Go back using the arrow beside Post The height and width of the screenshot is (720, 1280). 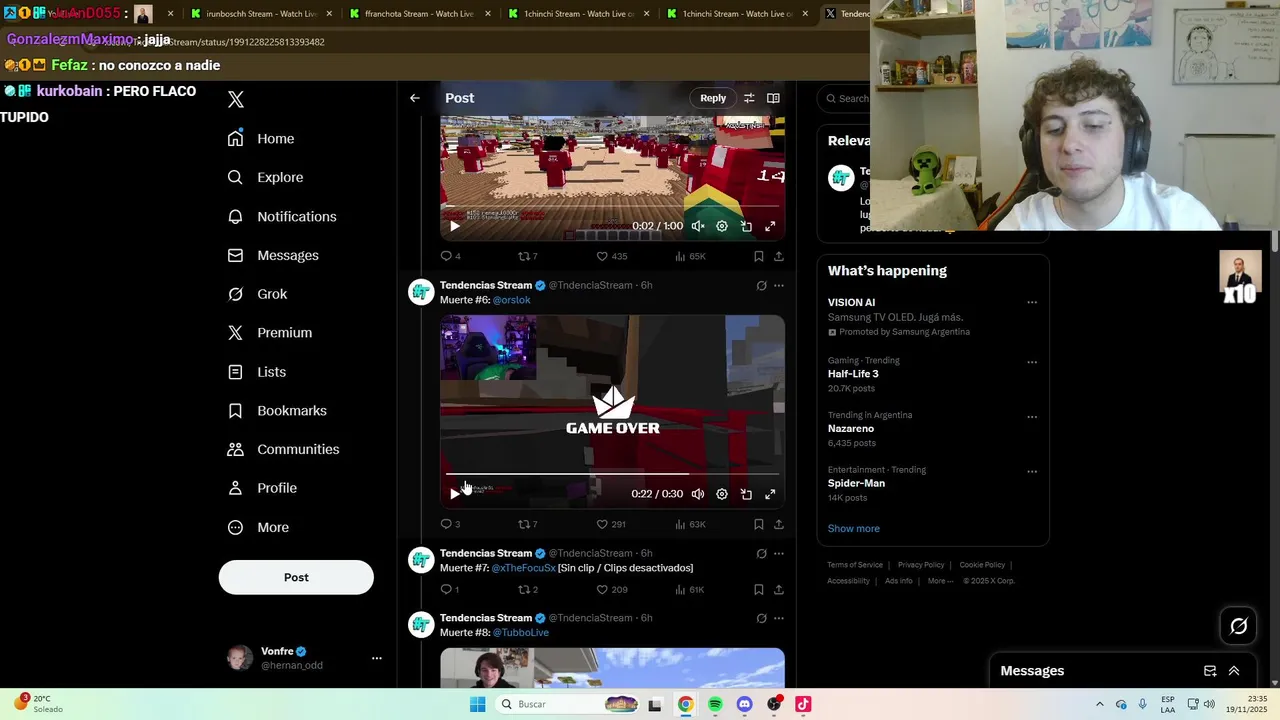click(415, 98)
